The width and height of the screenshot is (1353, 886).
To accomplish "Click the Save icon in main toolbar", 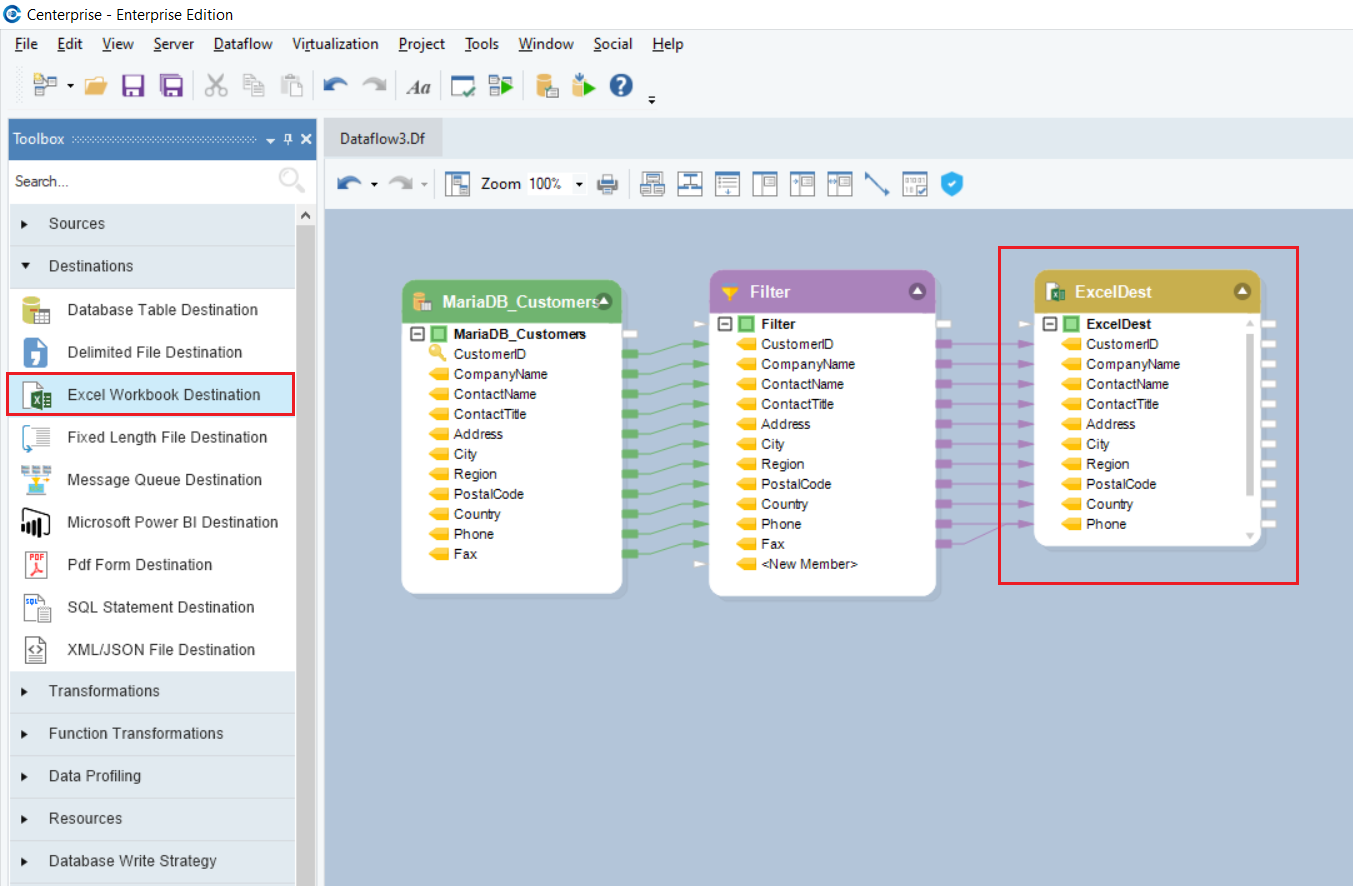I will click(x=133, y=86).
